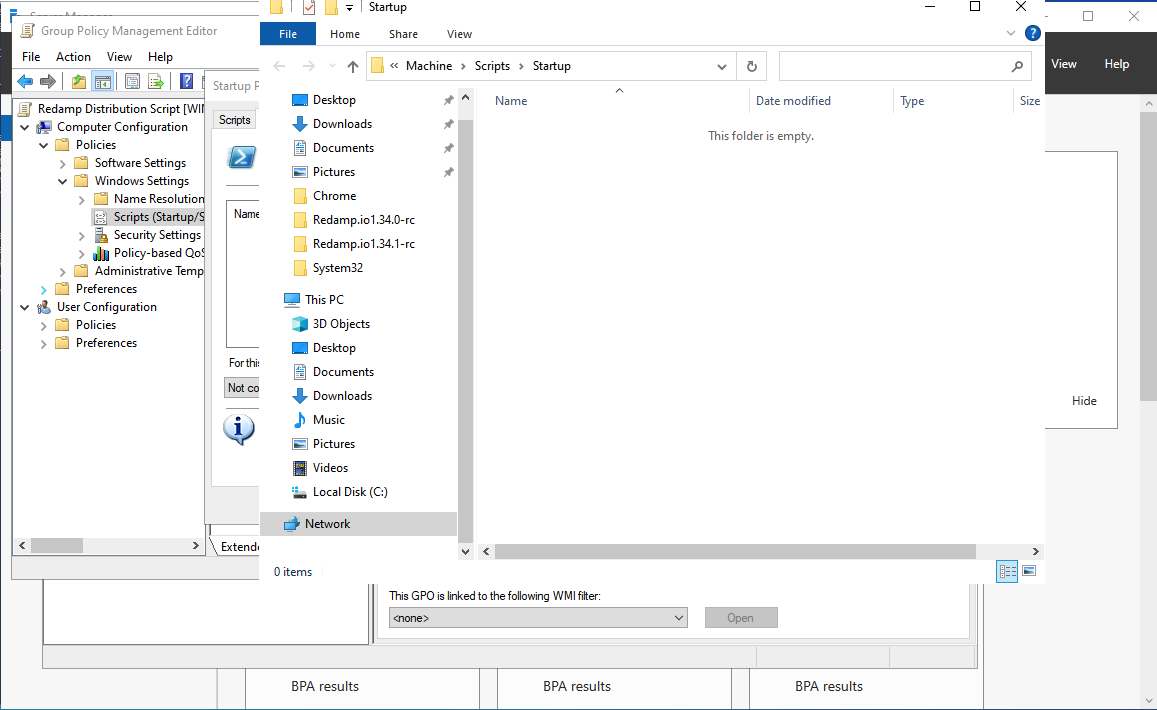
Task: Click the Hide link in Server Manager
Action: pos(1084,401)
